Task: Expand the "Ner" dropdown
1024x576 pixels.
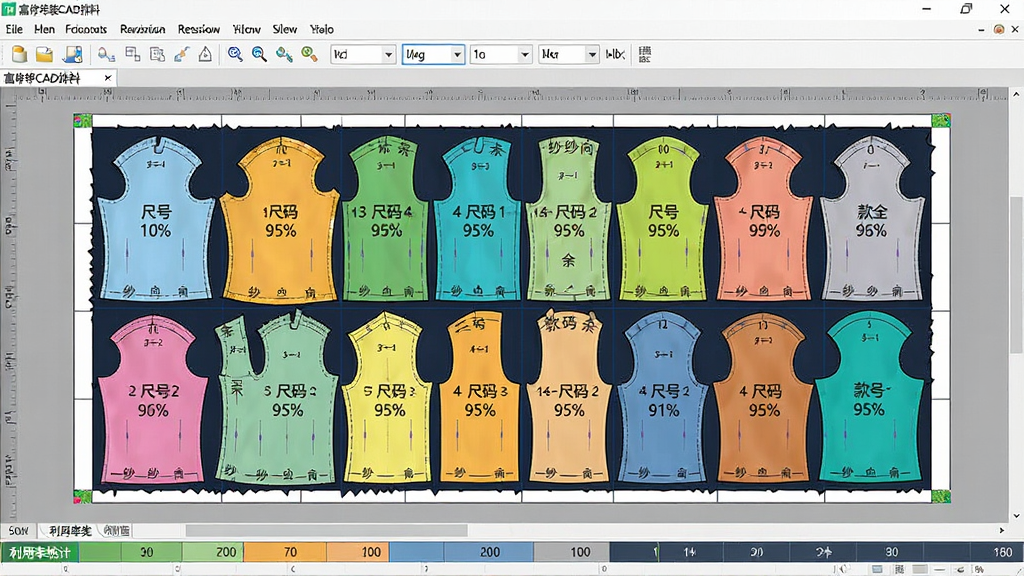Action: [568, 54]
